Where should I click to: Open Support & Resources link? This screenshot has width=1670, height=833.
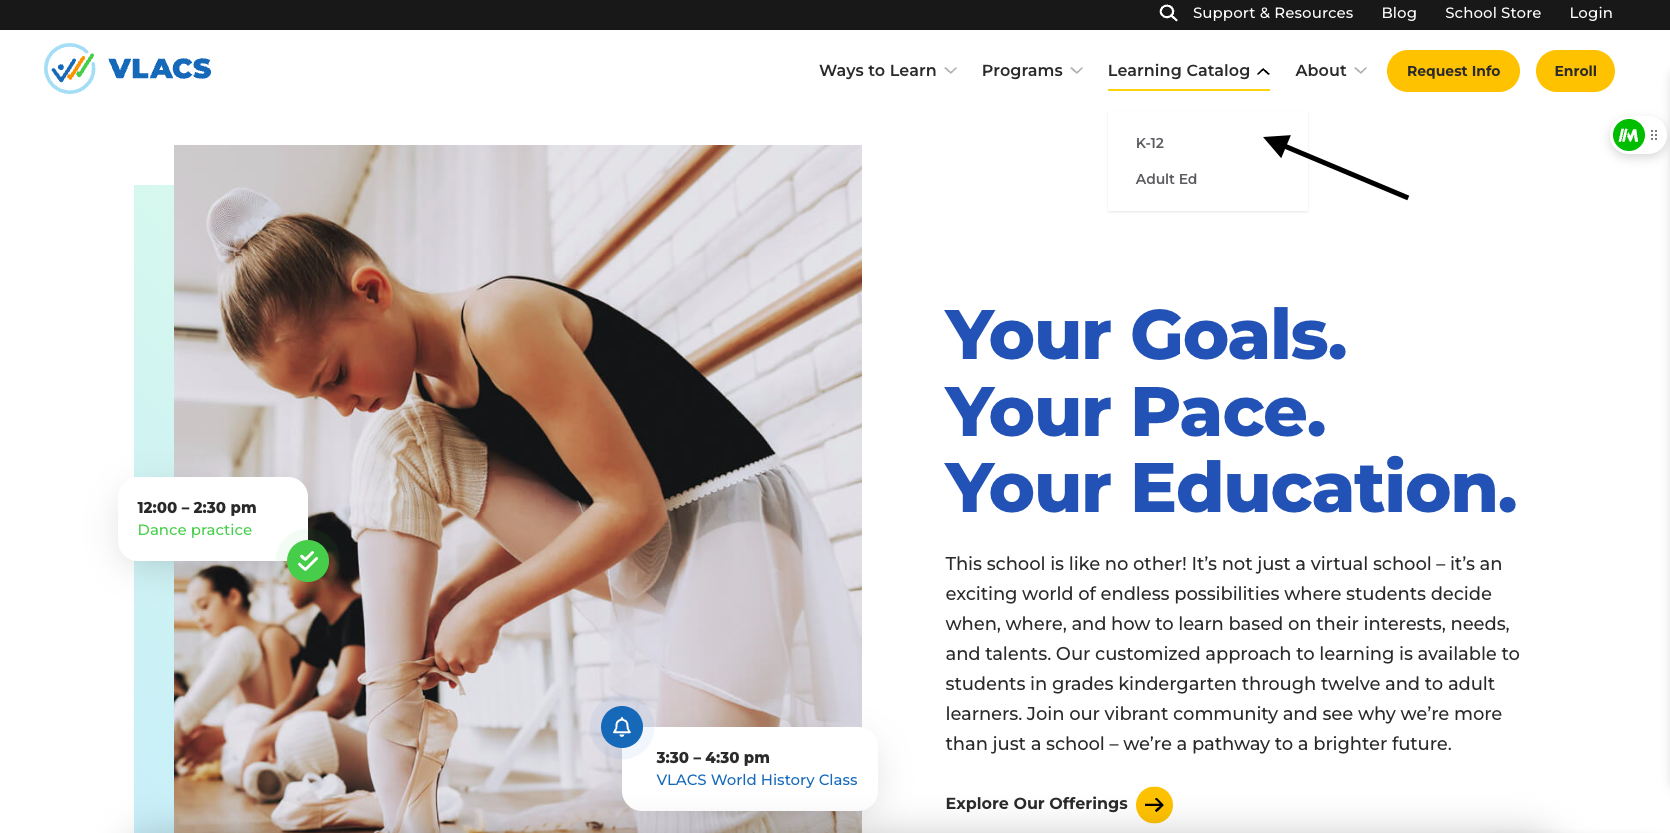(x=1272, y=13)
